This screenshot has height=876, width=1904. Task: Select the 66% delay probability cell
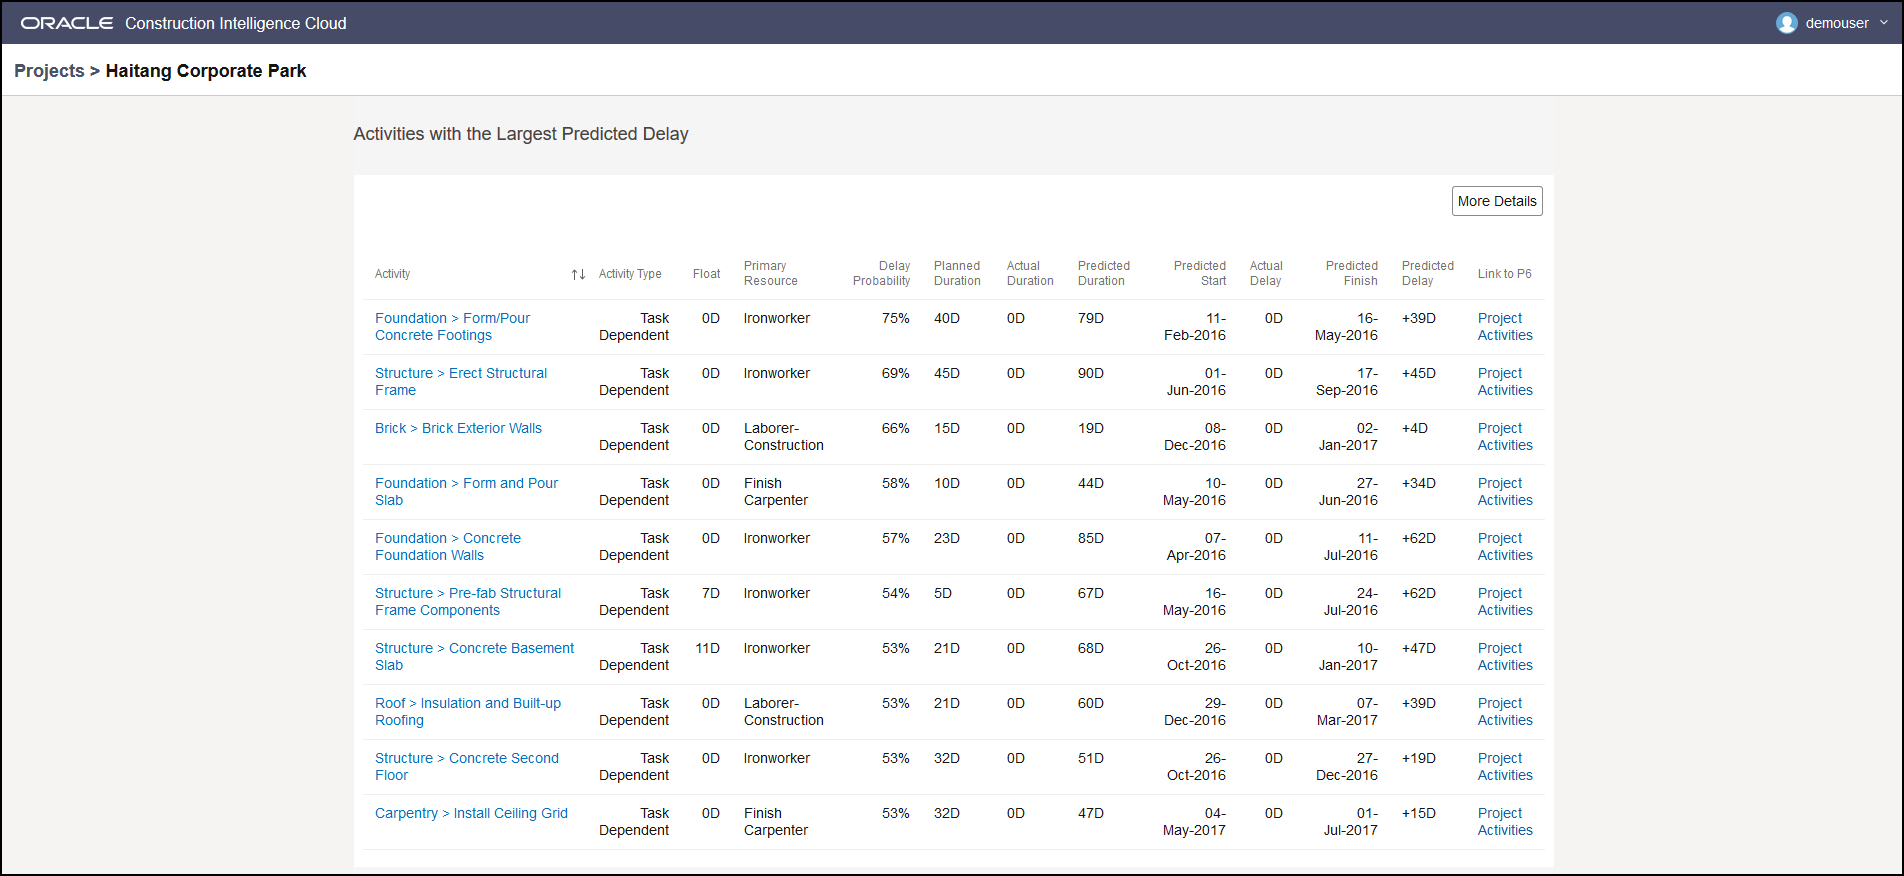tap(896, 428)
